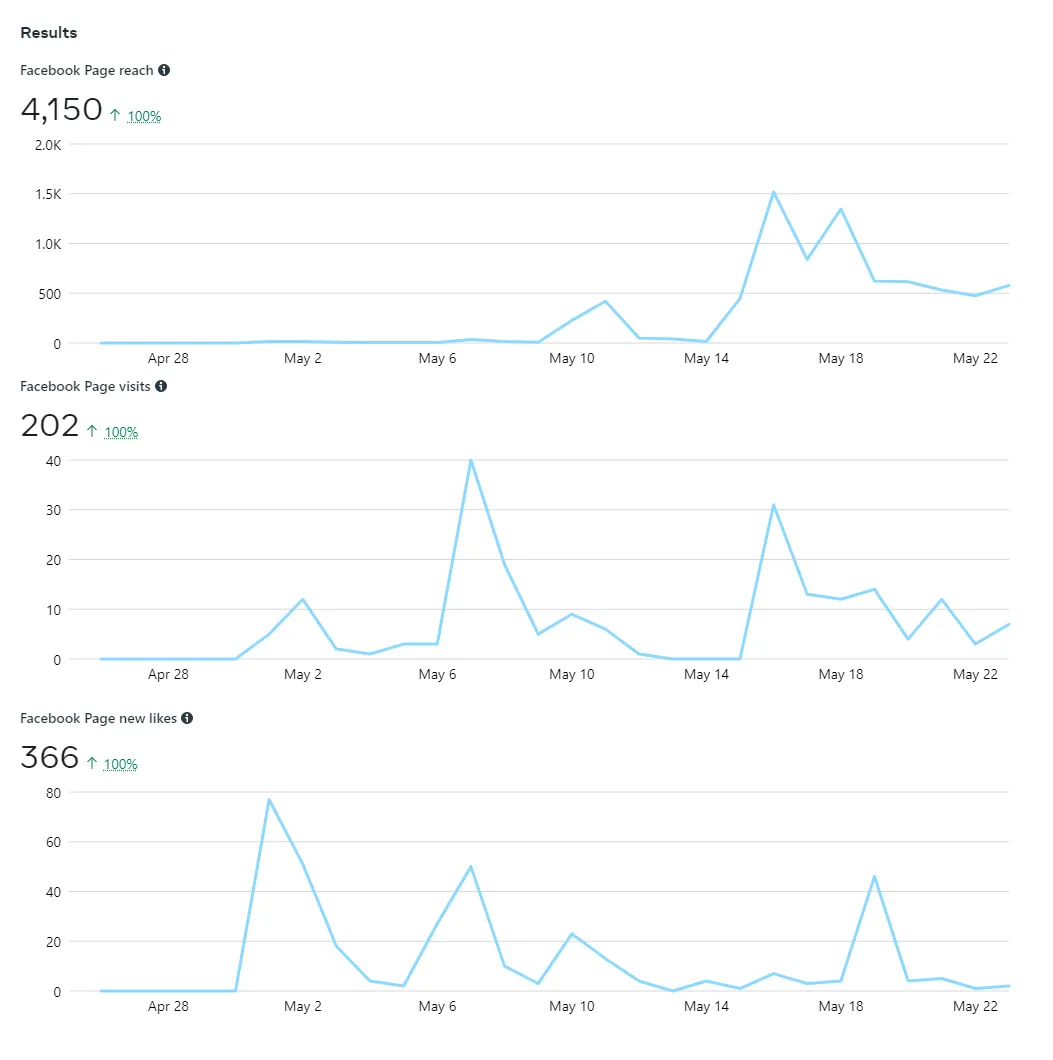This screenshot has width=1053, height=1060.
Task: Select the 202 page visits total
Action: tap(49, 425)
